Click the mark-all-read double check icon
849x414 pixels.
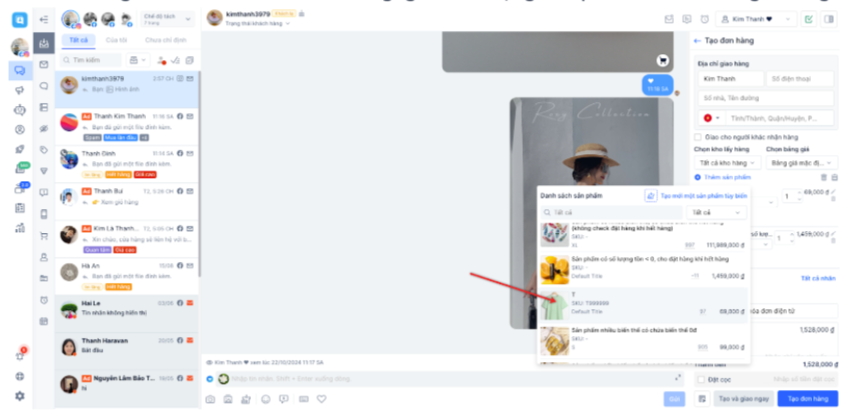(x=175, y=60)
